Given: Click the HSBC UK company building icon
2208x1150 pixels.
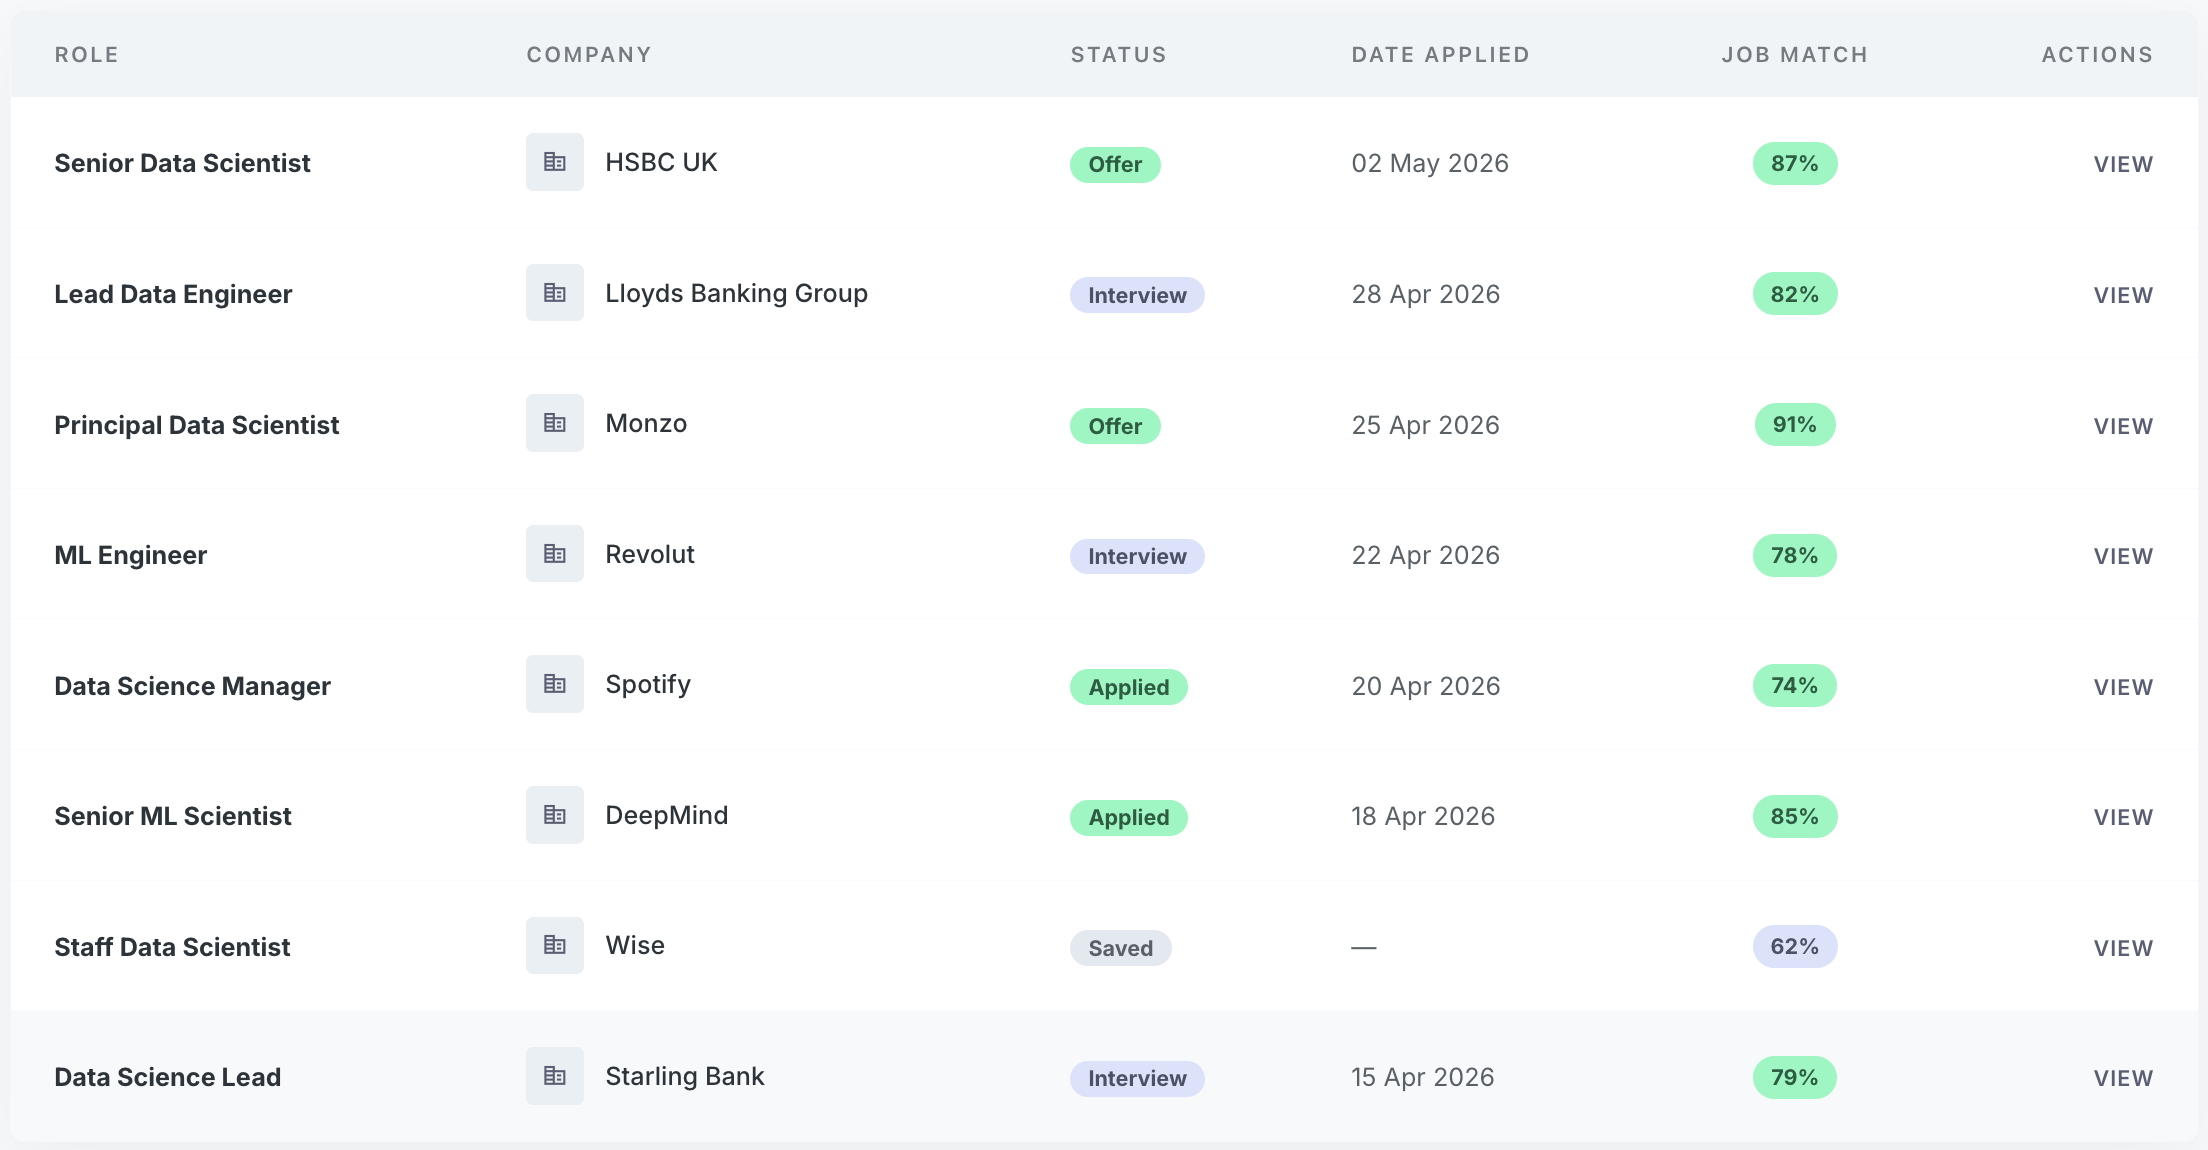Looking at the screenshot, I should [x=555, y=162].
